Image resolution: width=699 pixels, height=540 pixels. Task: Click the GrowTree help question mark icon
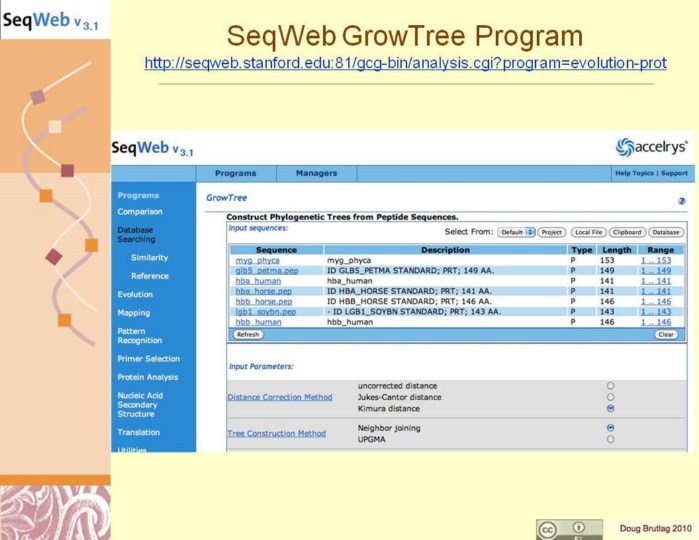(x=681, y=201)
